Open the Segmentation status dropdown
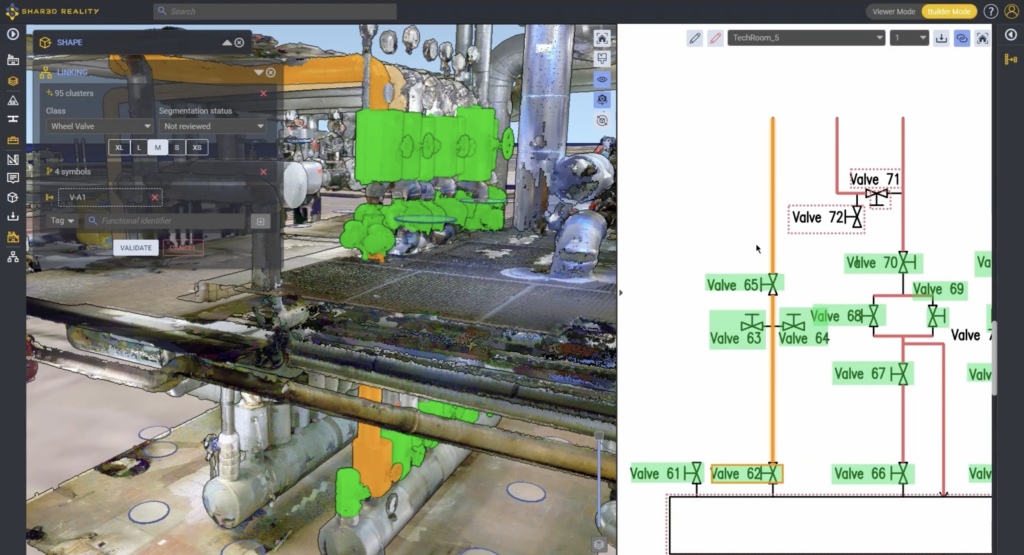Image resolution: width=1024 pixels, height=555 pixels. click(214, 127)
